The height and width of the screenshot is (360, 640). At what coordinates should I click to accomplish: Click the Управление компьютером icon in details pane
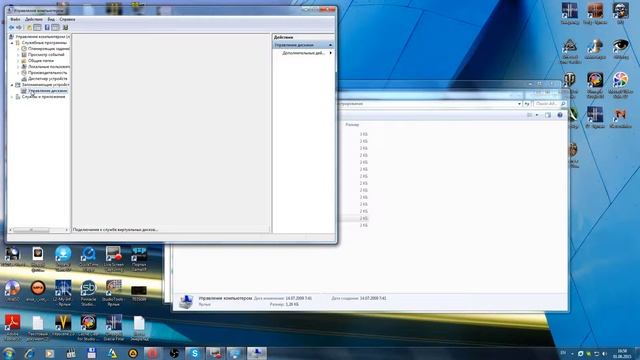186,301
